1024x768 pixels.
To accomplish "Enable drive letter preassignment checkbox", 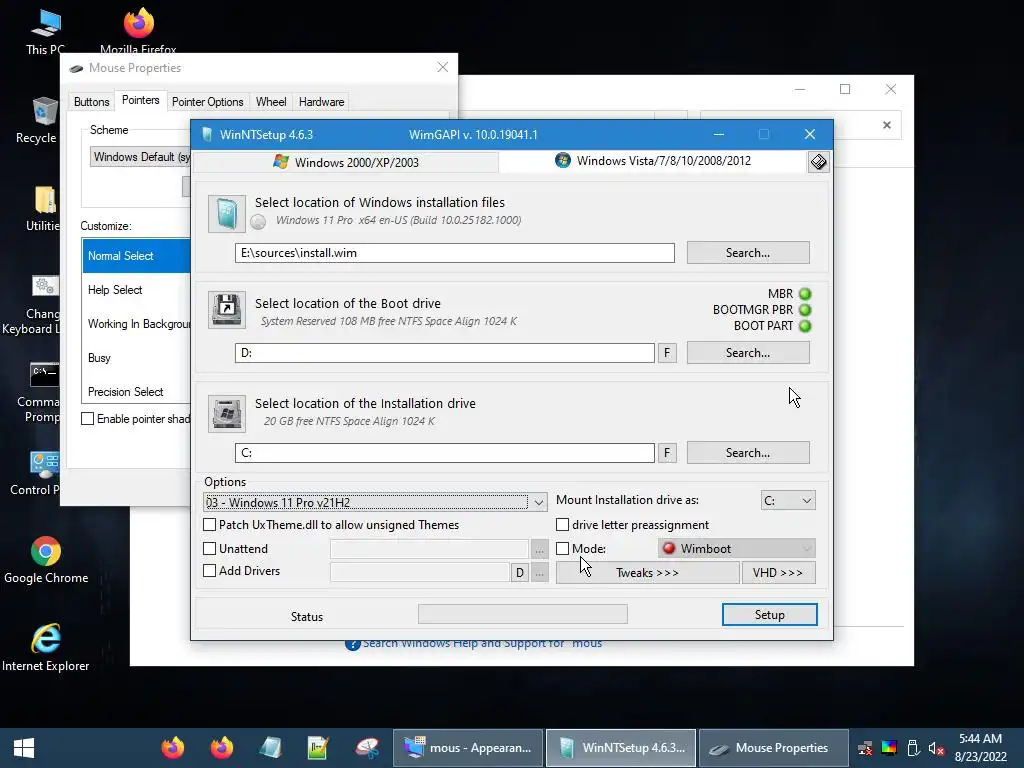I will (x=562, y=524).
